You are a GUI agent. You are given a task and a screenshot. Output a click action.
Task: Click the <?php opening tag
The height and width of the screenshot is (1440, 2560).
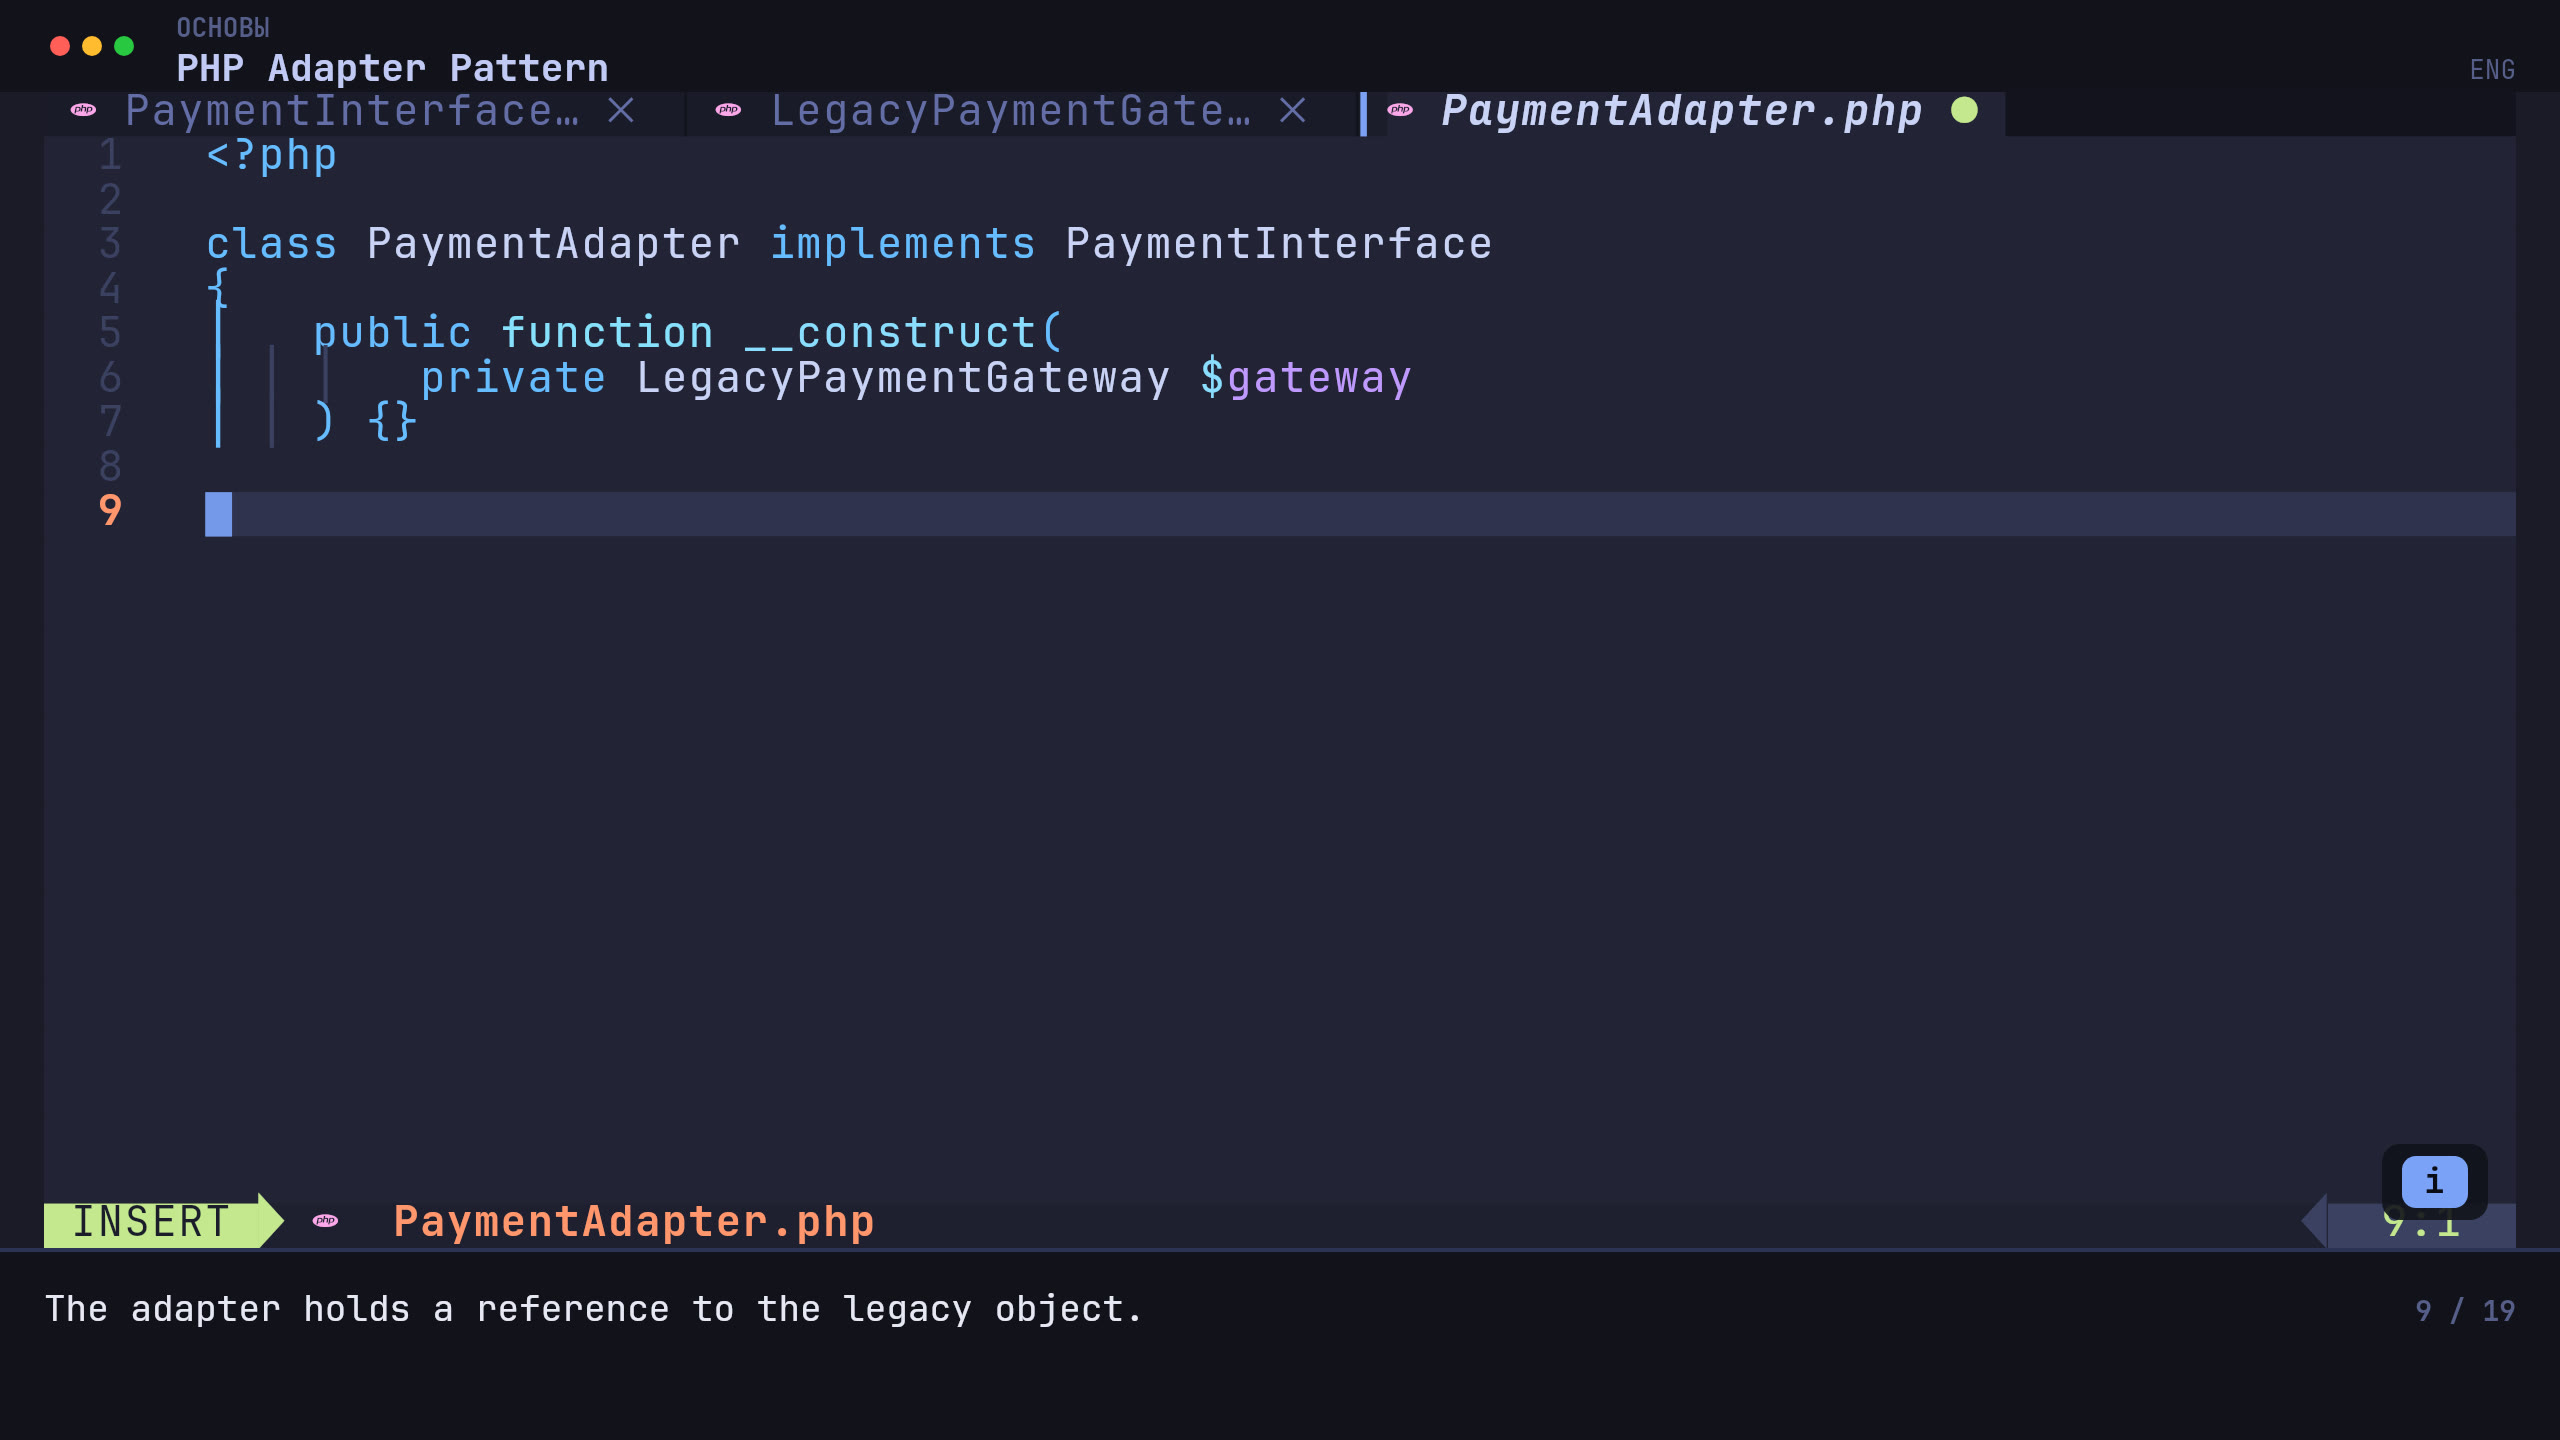click(271, 156)
